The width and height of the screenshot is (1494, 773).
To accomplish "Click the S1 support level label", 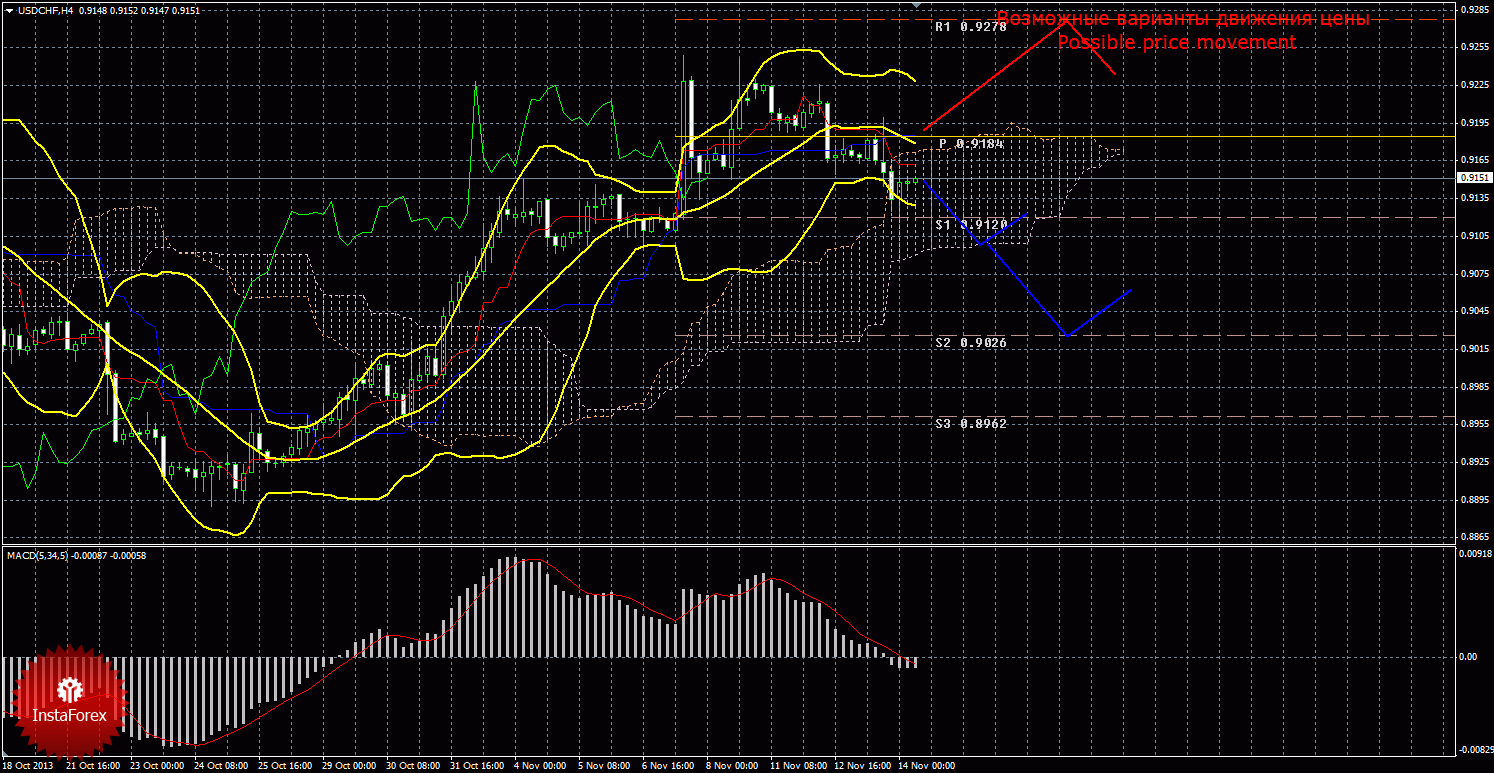I will (x=970, y=225).
